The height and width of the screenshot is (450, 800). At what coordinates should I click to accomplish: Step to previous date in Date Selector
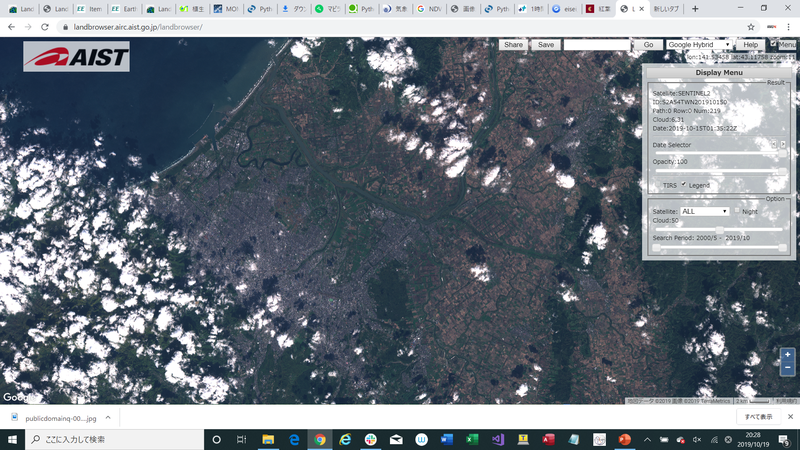click(x=773, y=145)
